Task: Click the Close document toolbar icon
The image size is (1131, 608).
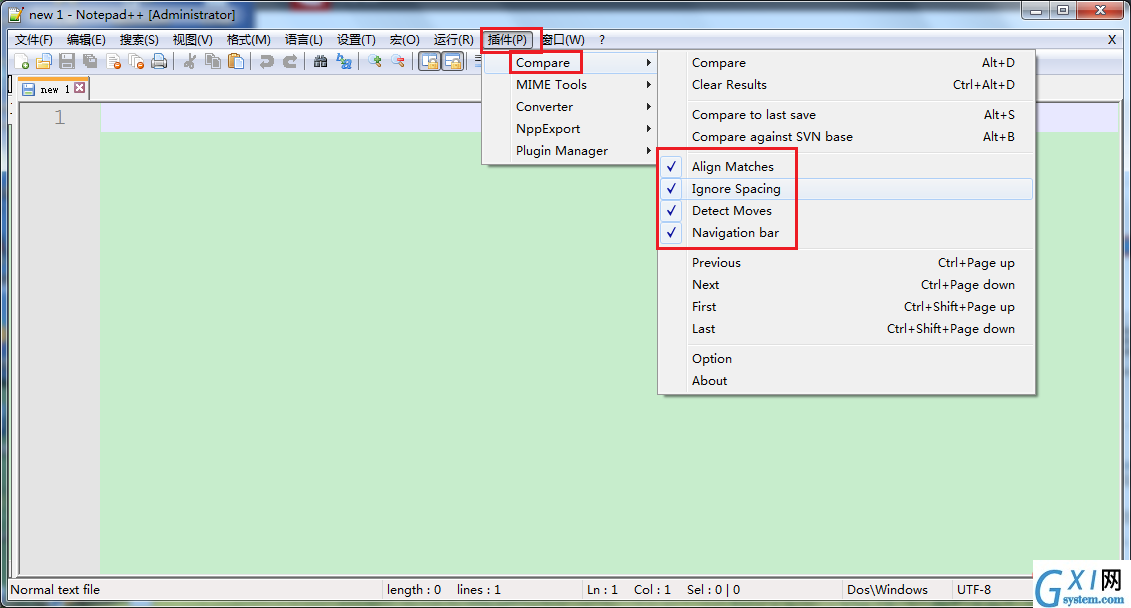Action: [x=113, y=62]
